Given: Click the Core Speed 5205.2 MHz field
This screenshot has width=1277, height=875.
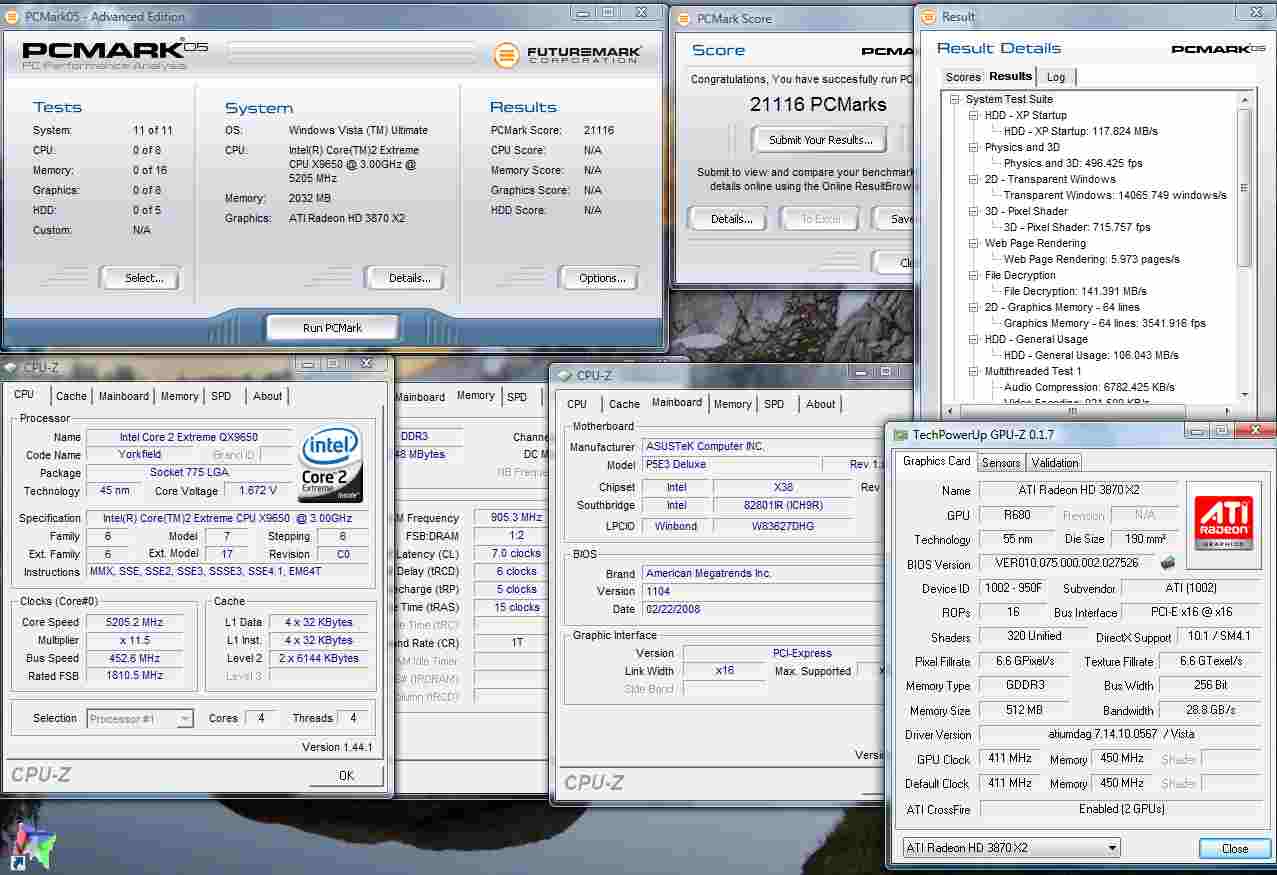Looking at the screenshot, I should click(x=134, y=622).
